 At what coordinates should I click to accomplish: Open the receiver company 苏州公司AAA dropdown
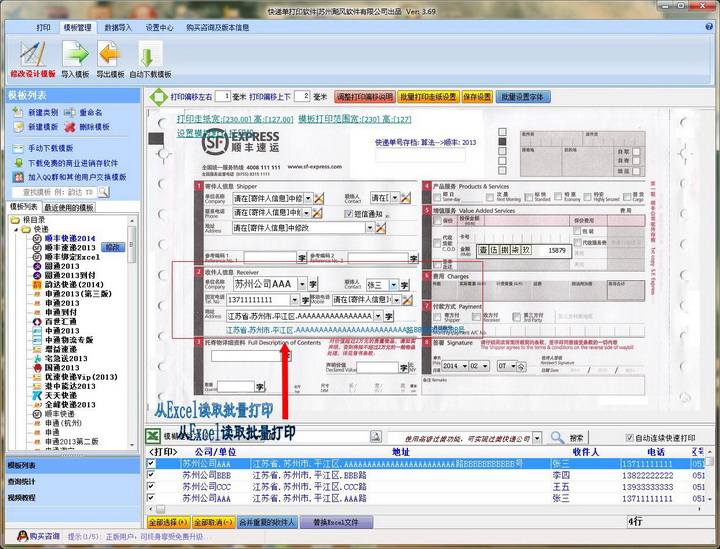click(x=302, y=284)
